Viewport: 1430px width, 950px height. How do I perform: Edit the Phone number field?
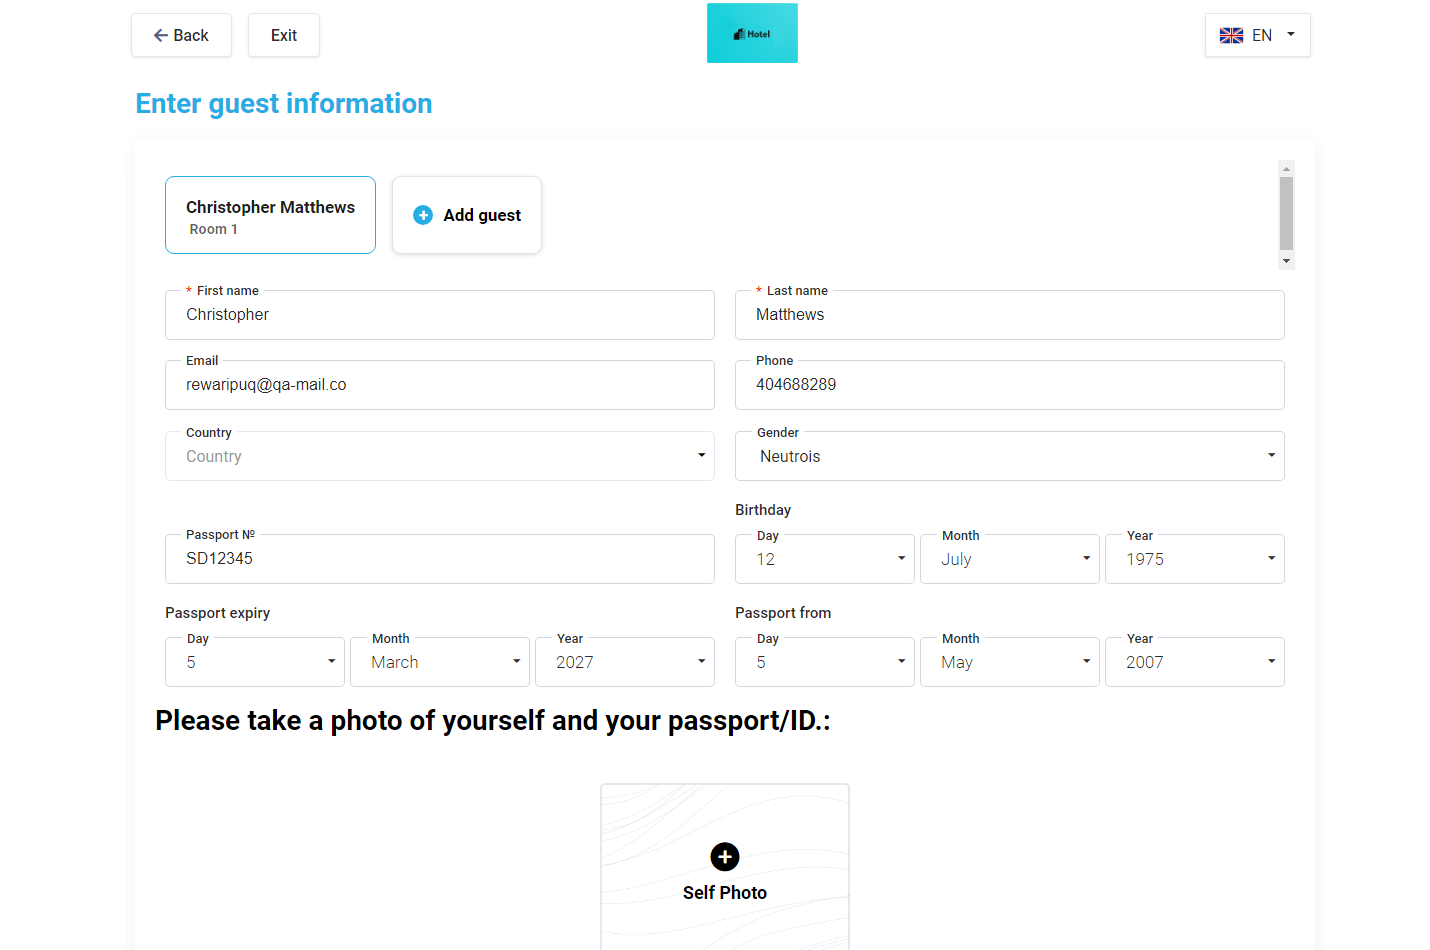point(1010,385)
